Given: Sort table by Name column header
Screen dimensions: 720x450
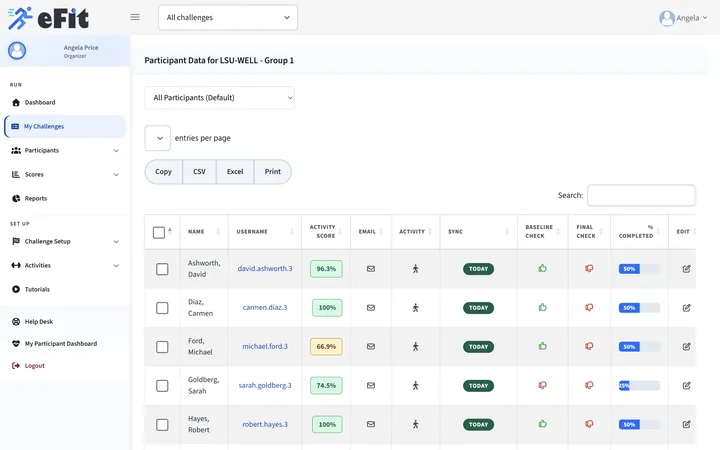Looking at the screenshot, I should point(204,232).
